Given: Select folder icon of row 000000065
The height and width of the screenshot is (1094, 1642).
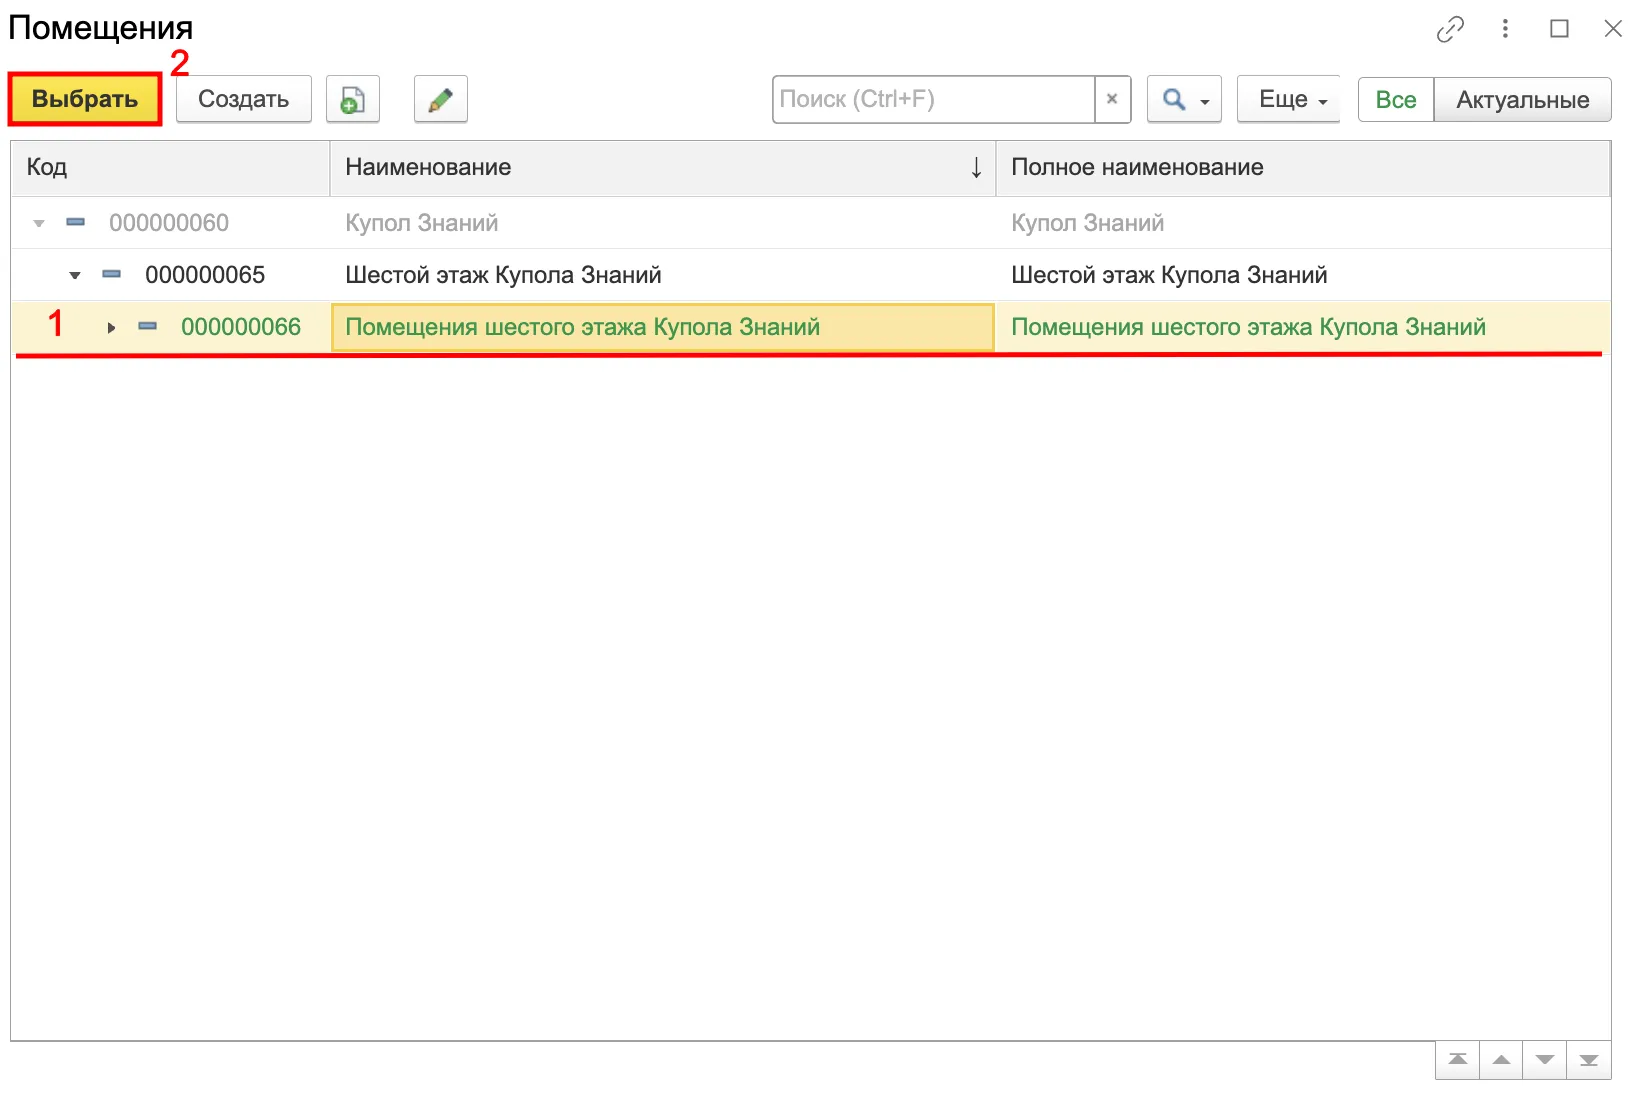Looking at the screenshot, I should [x=111, y=274].
